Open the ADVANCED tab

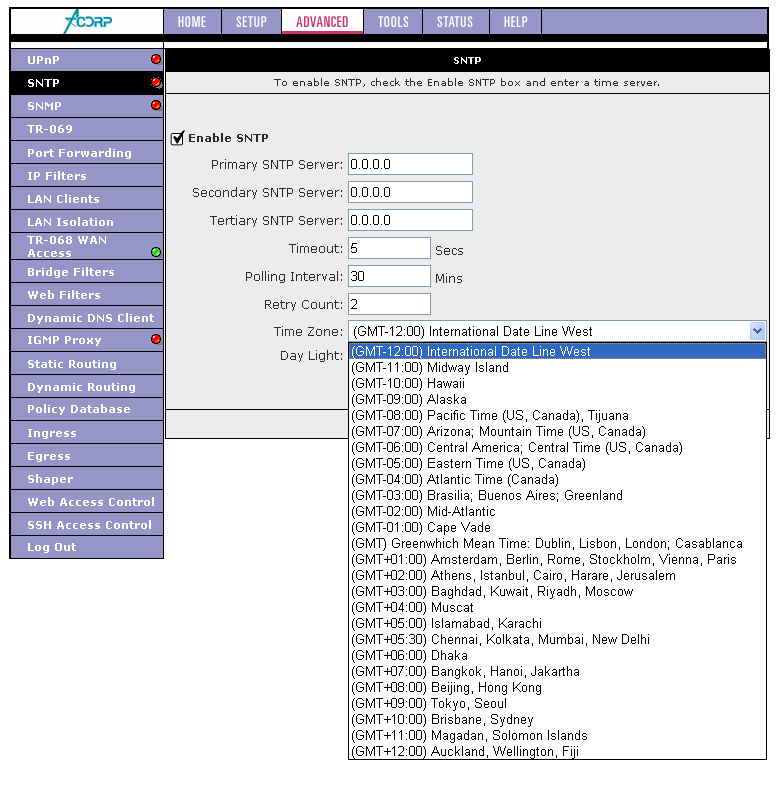click(x=322, y=22)
